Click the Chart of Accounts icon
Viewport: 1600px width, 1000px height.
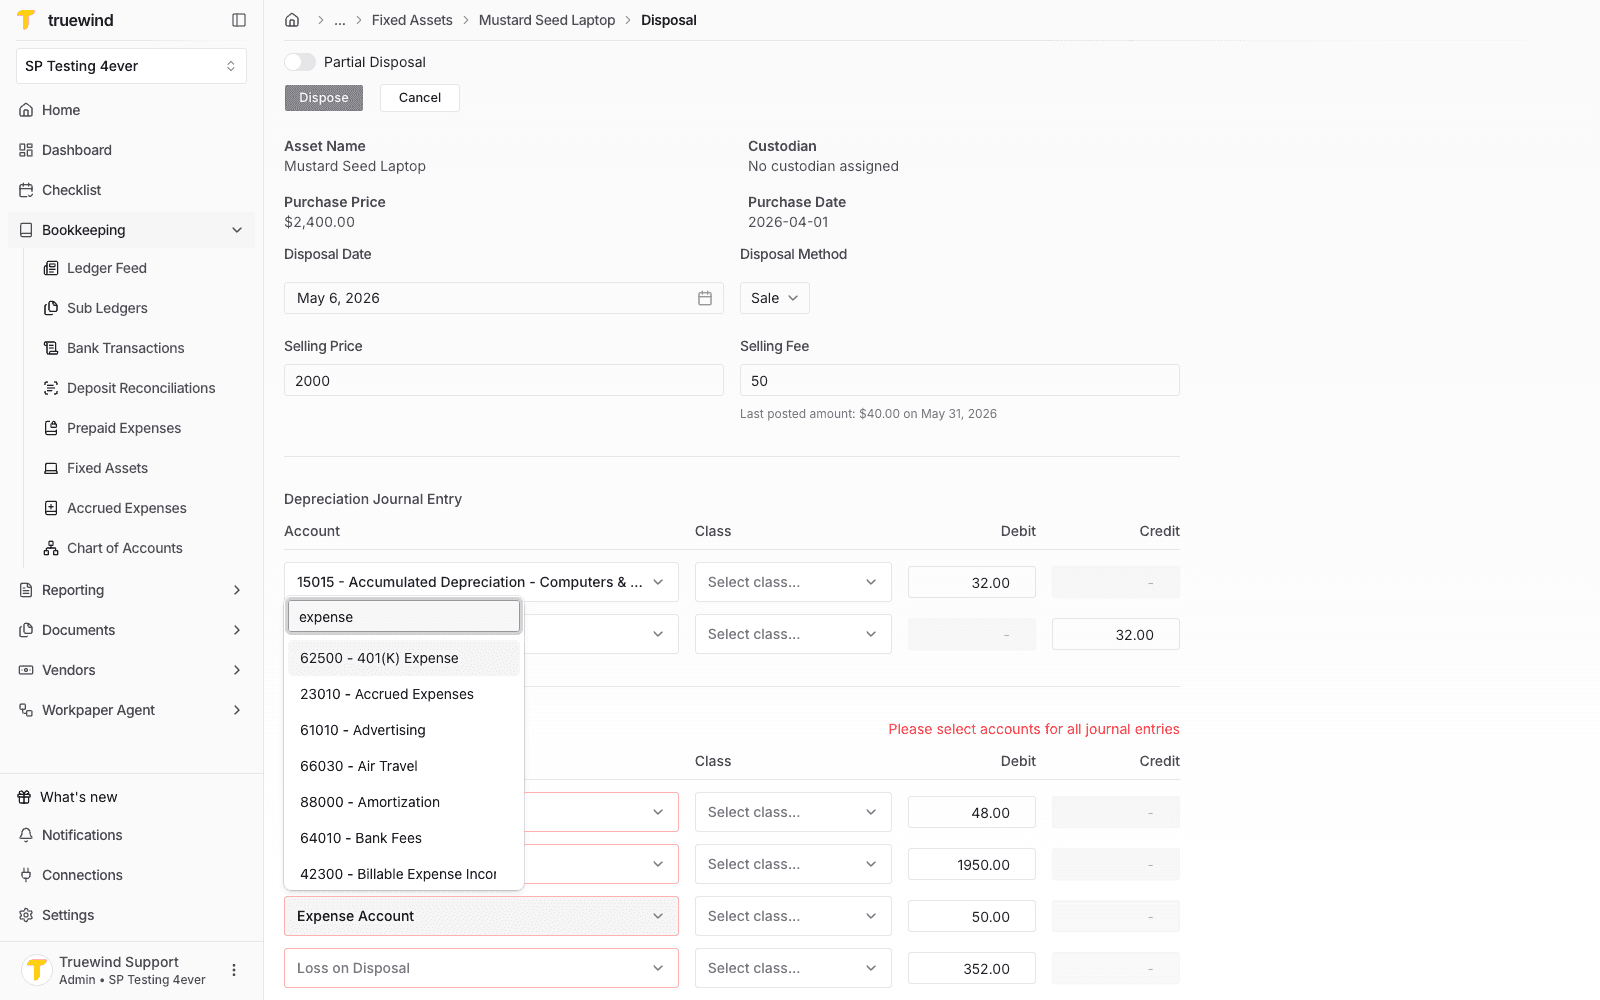coord(51,548)
